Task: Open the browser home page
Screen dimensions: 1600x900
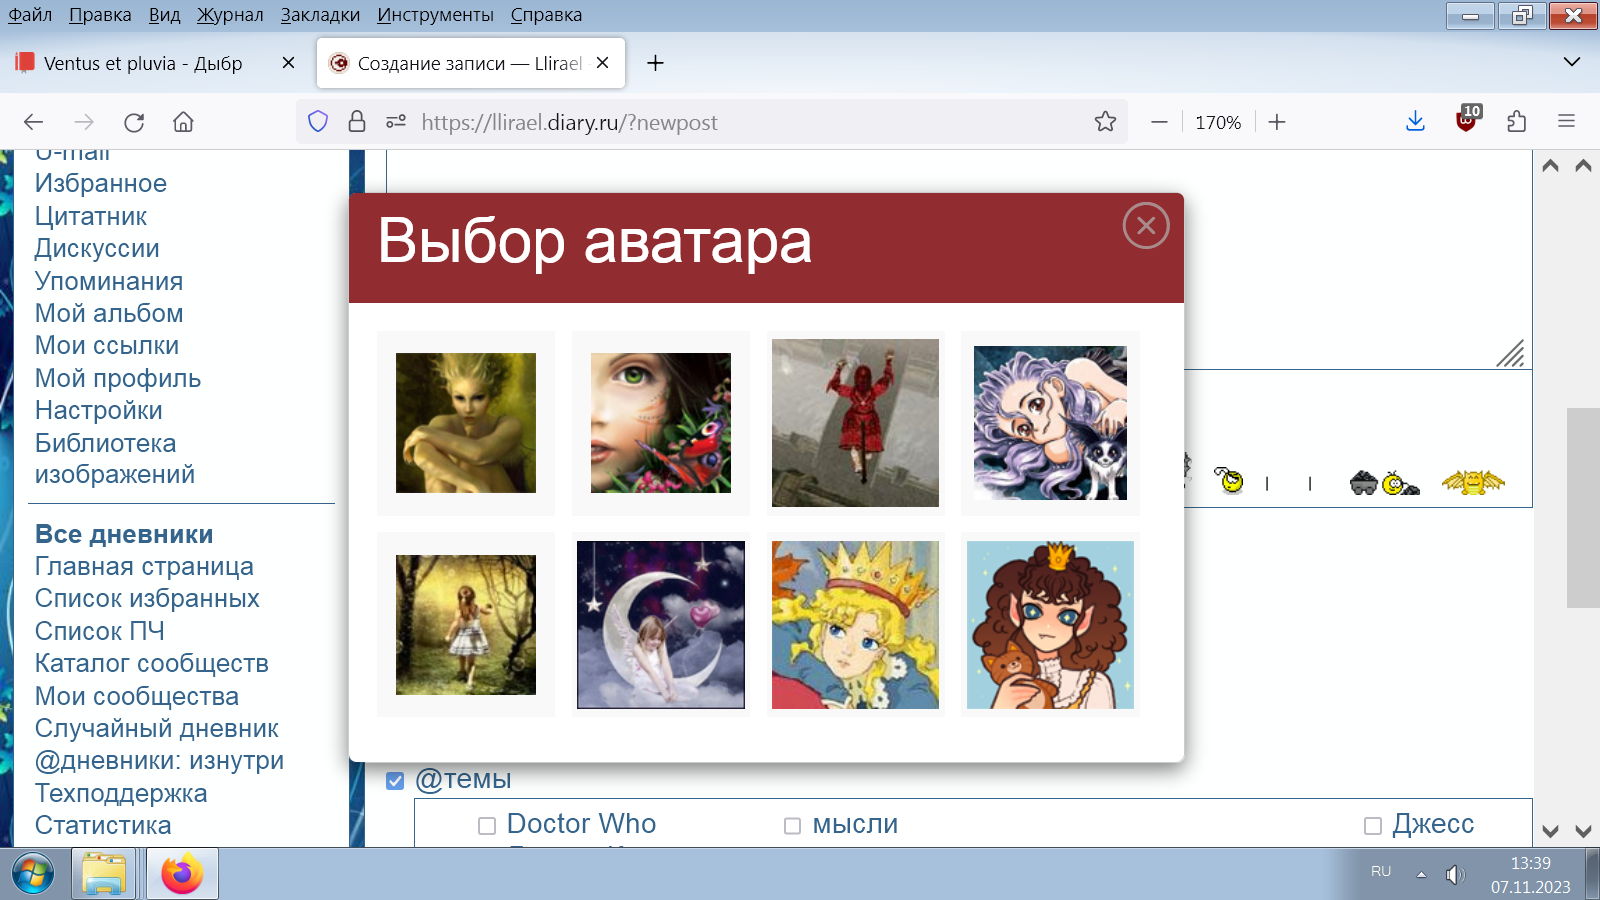Action: [183, 122]
